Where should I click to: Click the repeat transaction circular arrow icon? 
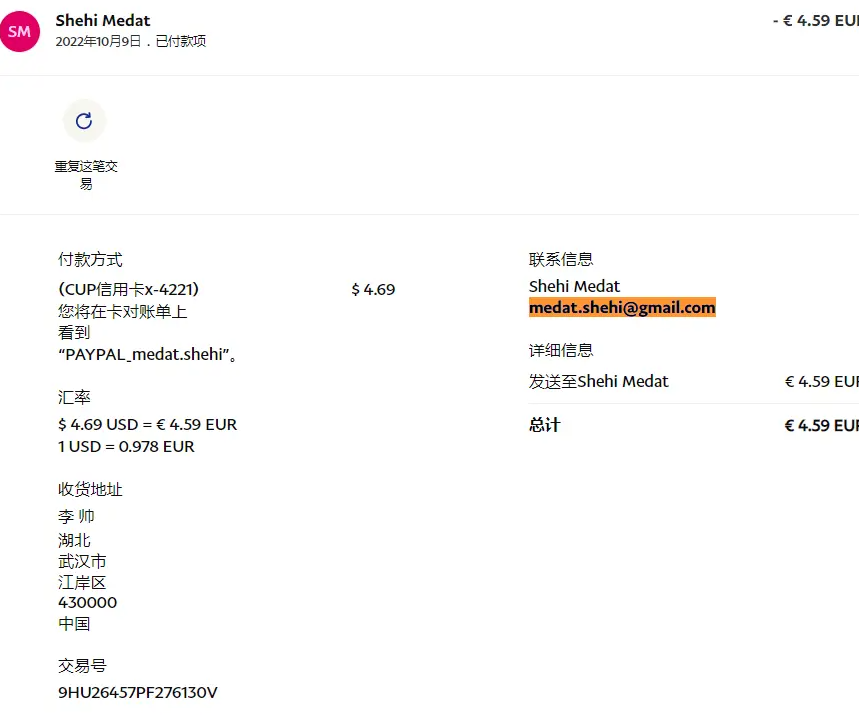(x=84, y=121)
